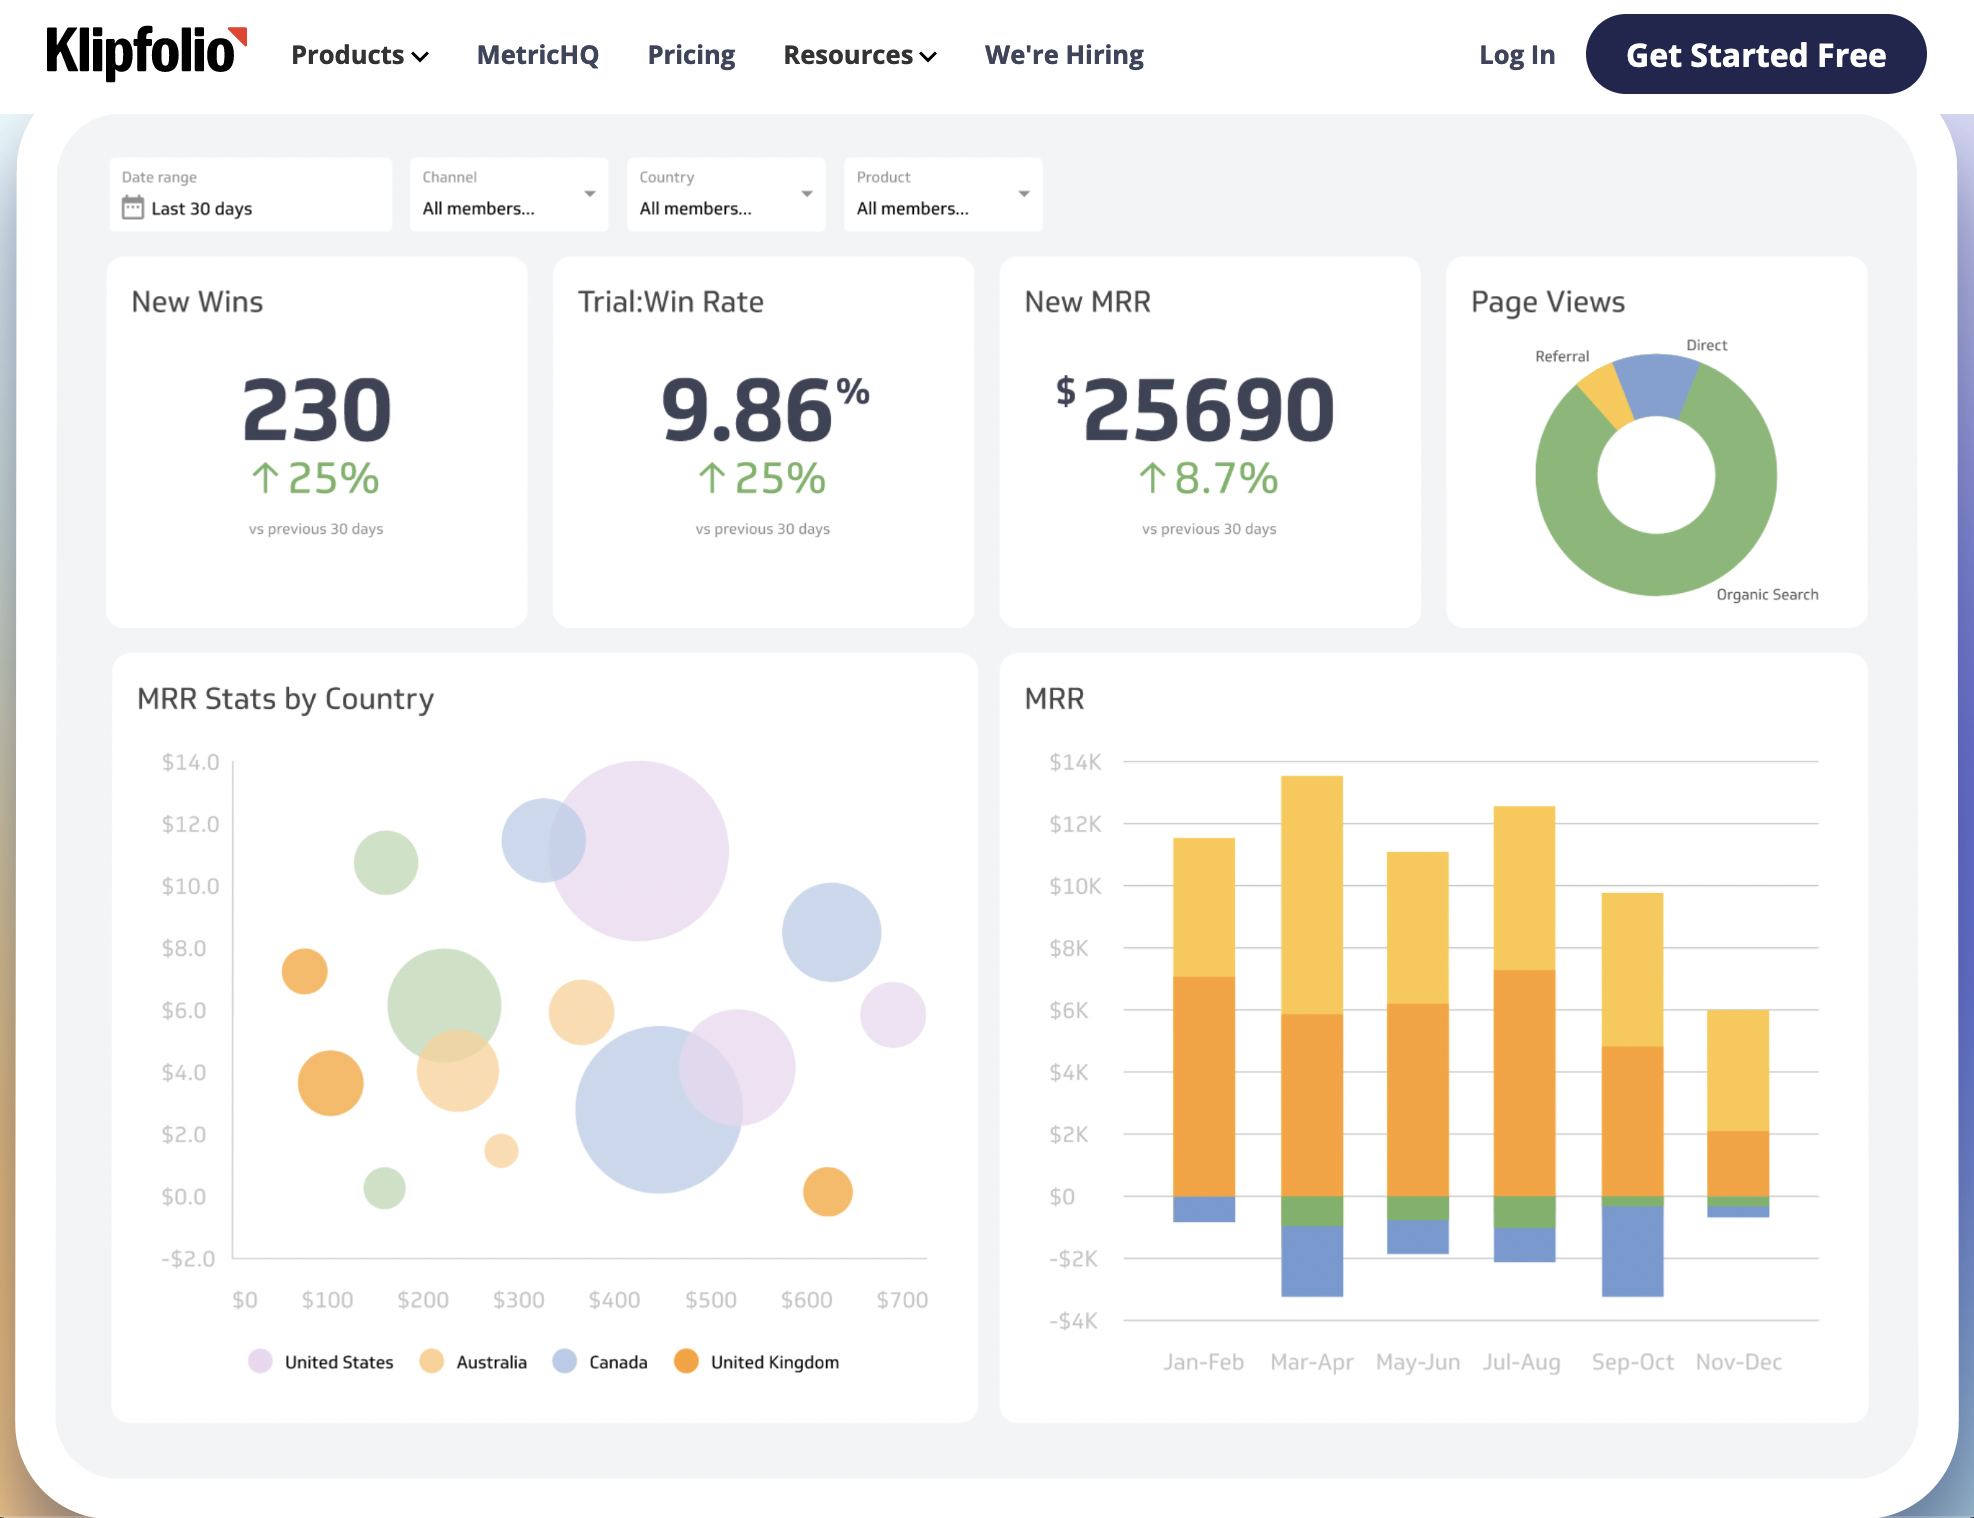Click Get Started Free button
Screen dimensions: 1974x1518
tap(1756, 54)
